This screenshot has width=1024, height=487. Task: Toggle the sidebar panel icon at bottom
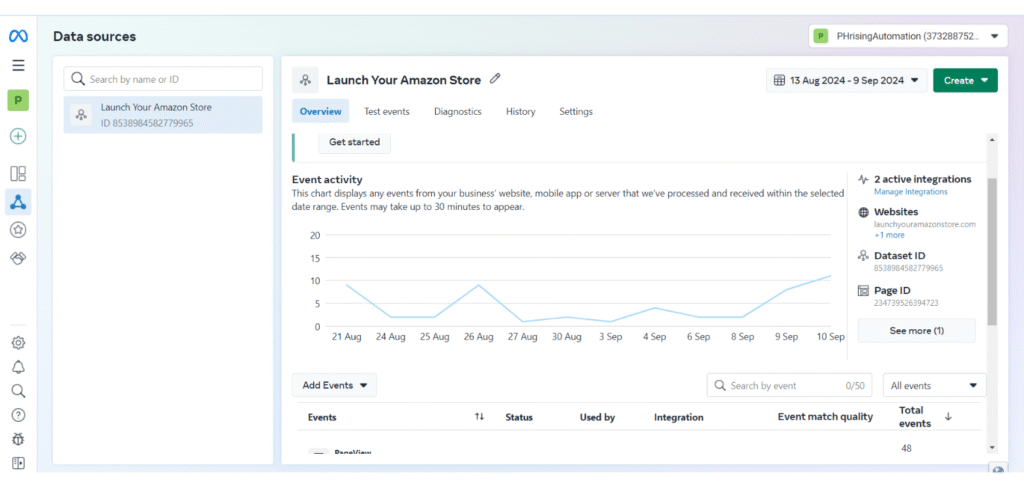pos(18,463)
